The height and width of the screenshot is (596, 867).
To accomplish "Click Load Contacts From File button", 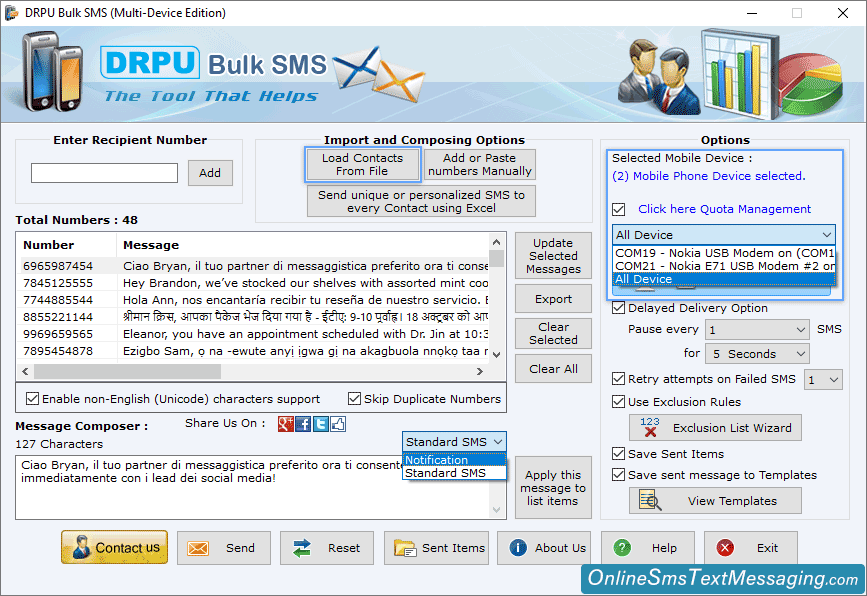I will (362, 165).
